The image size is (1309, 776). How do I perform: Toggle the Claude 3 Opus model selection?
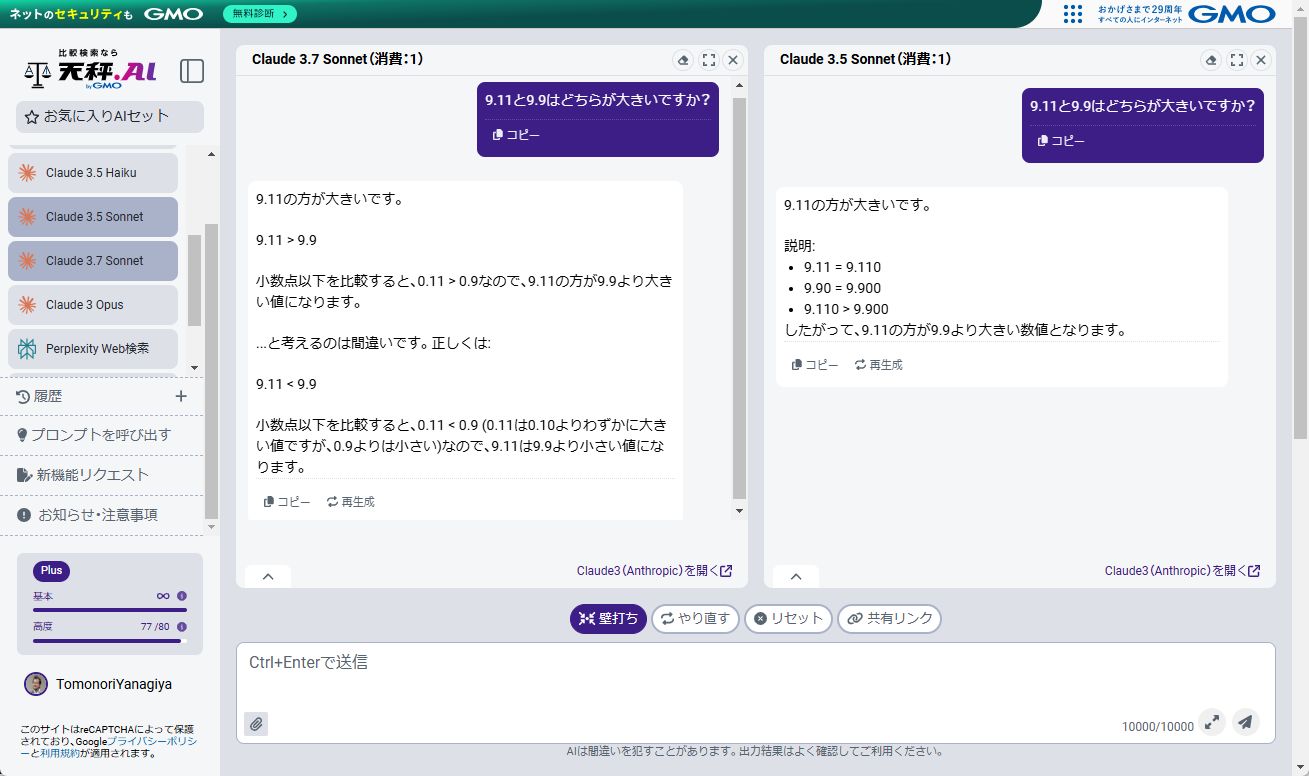tap(92, 304)
